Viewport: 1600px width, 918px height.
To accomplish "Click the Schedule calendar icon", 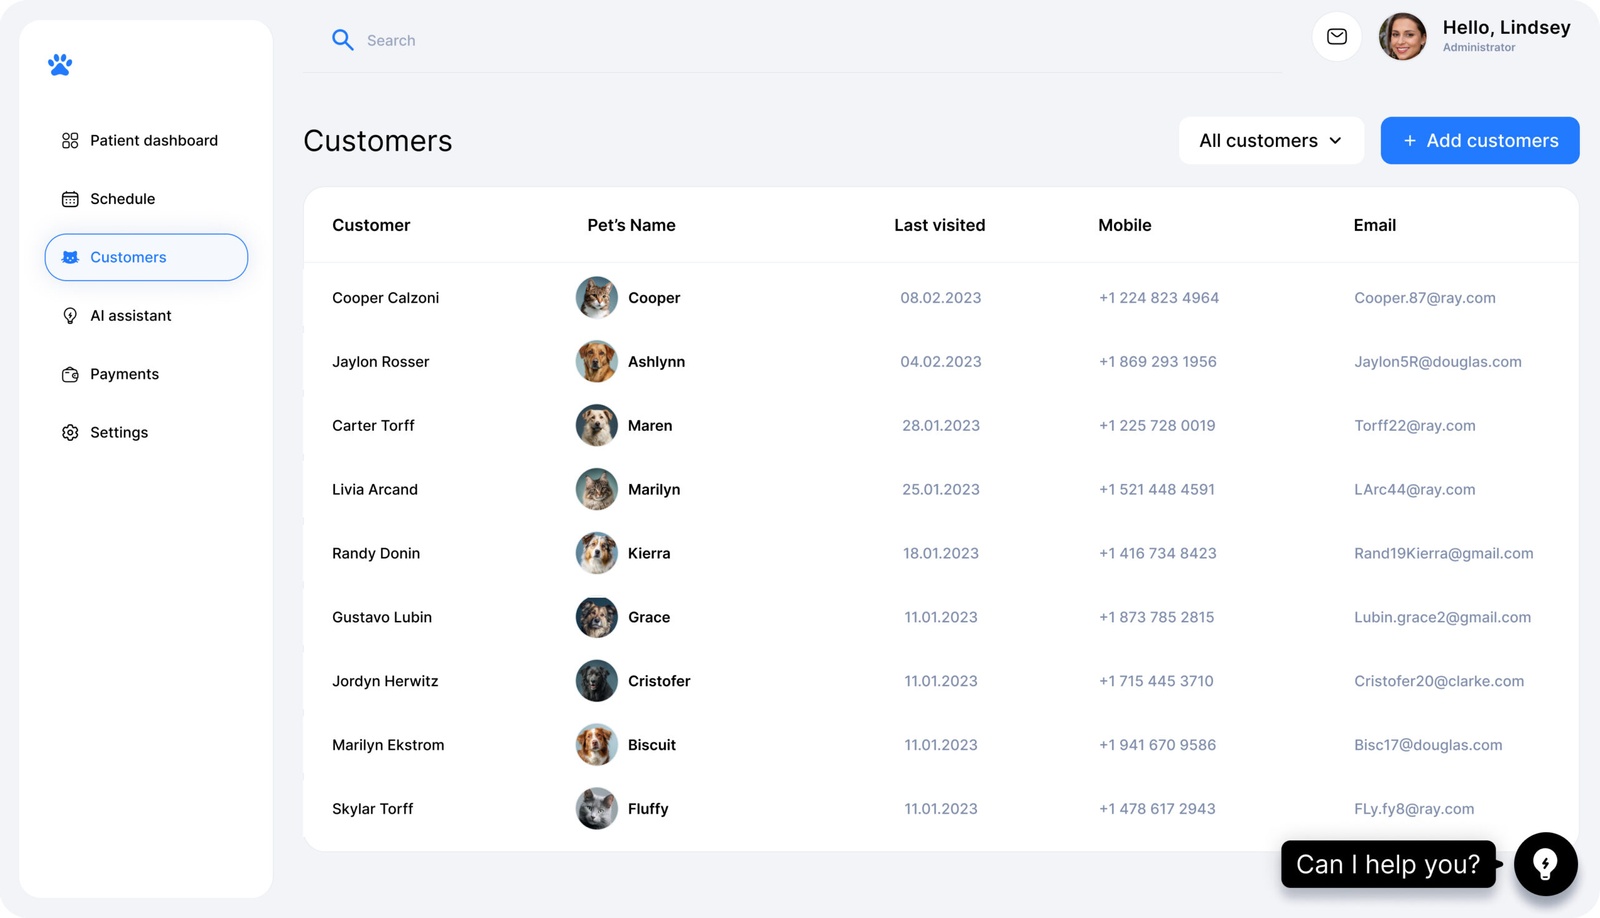I will coord(70,199).
